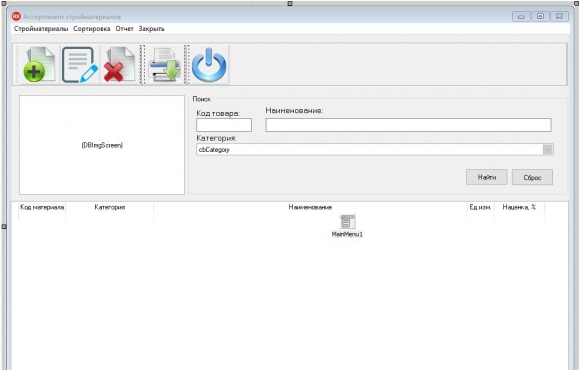Viewport: 580px width, 370px height.
Task: Select the edit record pencil icon
Action: click(80, 64)
